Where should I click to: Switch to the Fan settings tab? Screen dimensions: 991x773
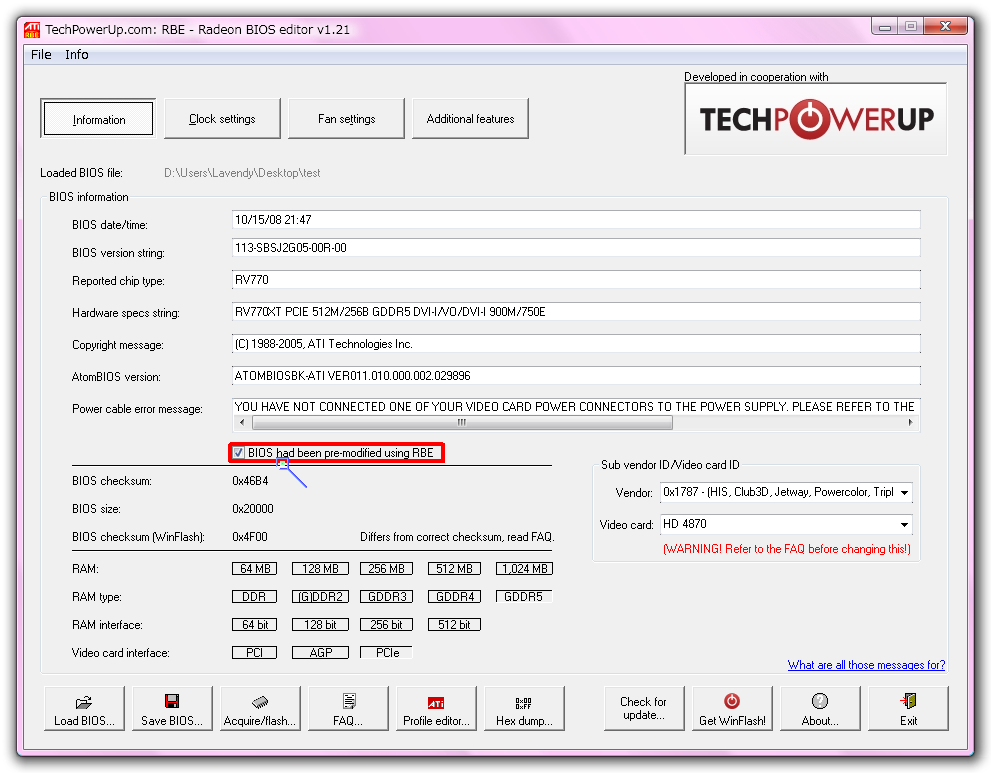pyautogui.click(x=346, y=118)
